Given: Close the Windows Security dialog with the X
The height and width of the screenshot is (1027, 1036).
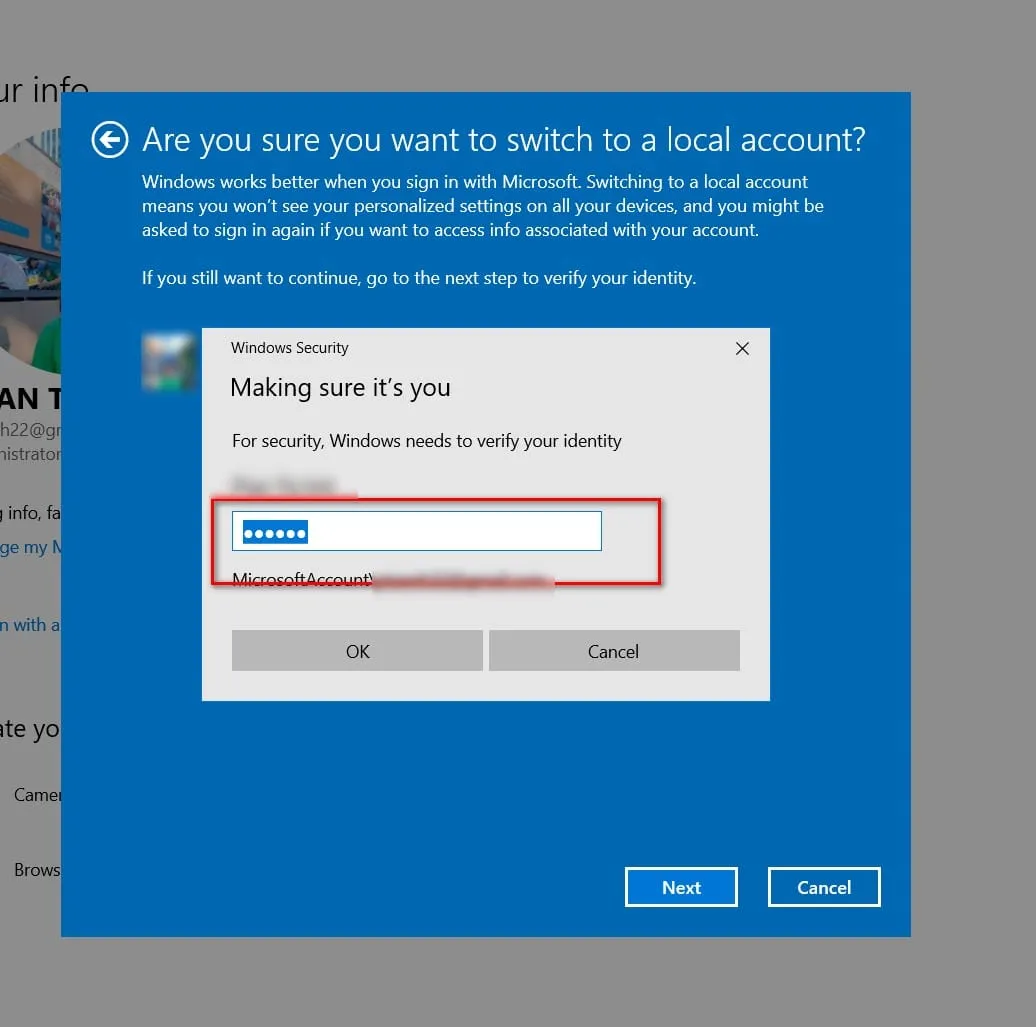Looking at the screenshot, I should [742, 348].
